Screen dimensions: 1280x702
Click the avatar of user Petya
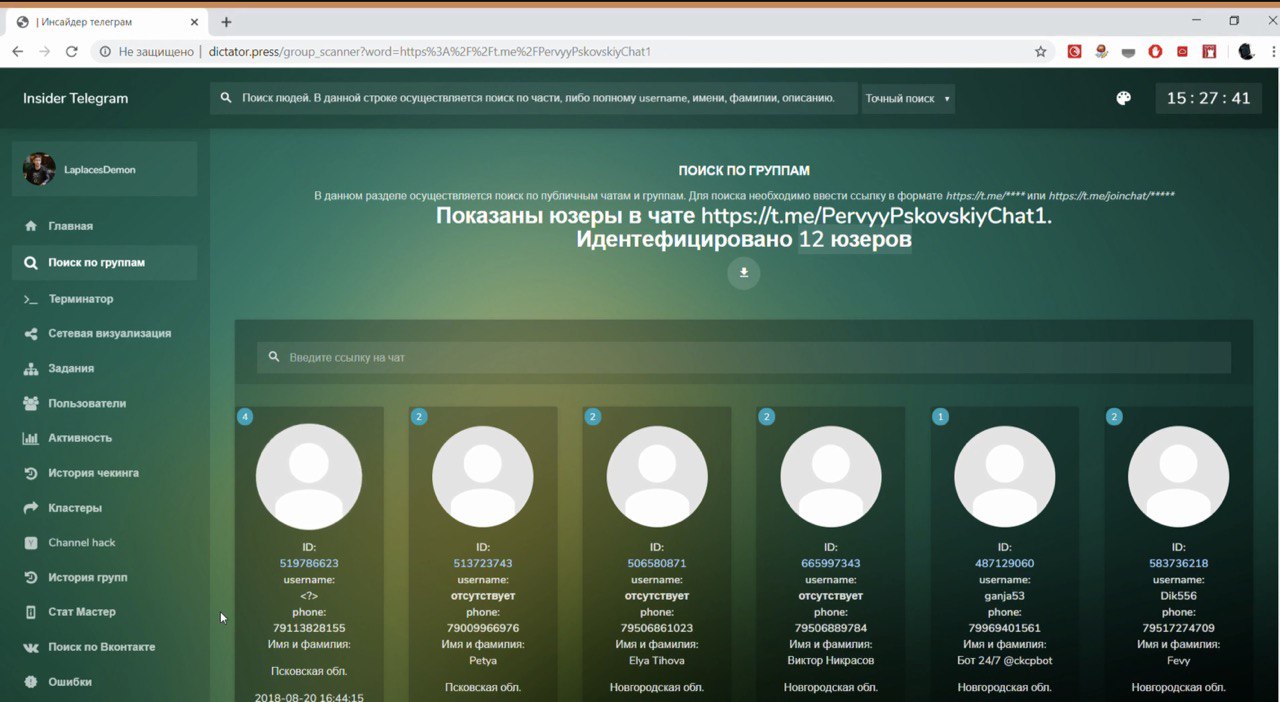(x=483, y=477)
